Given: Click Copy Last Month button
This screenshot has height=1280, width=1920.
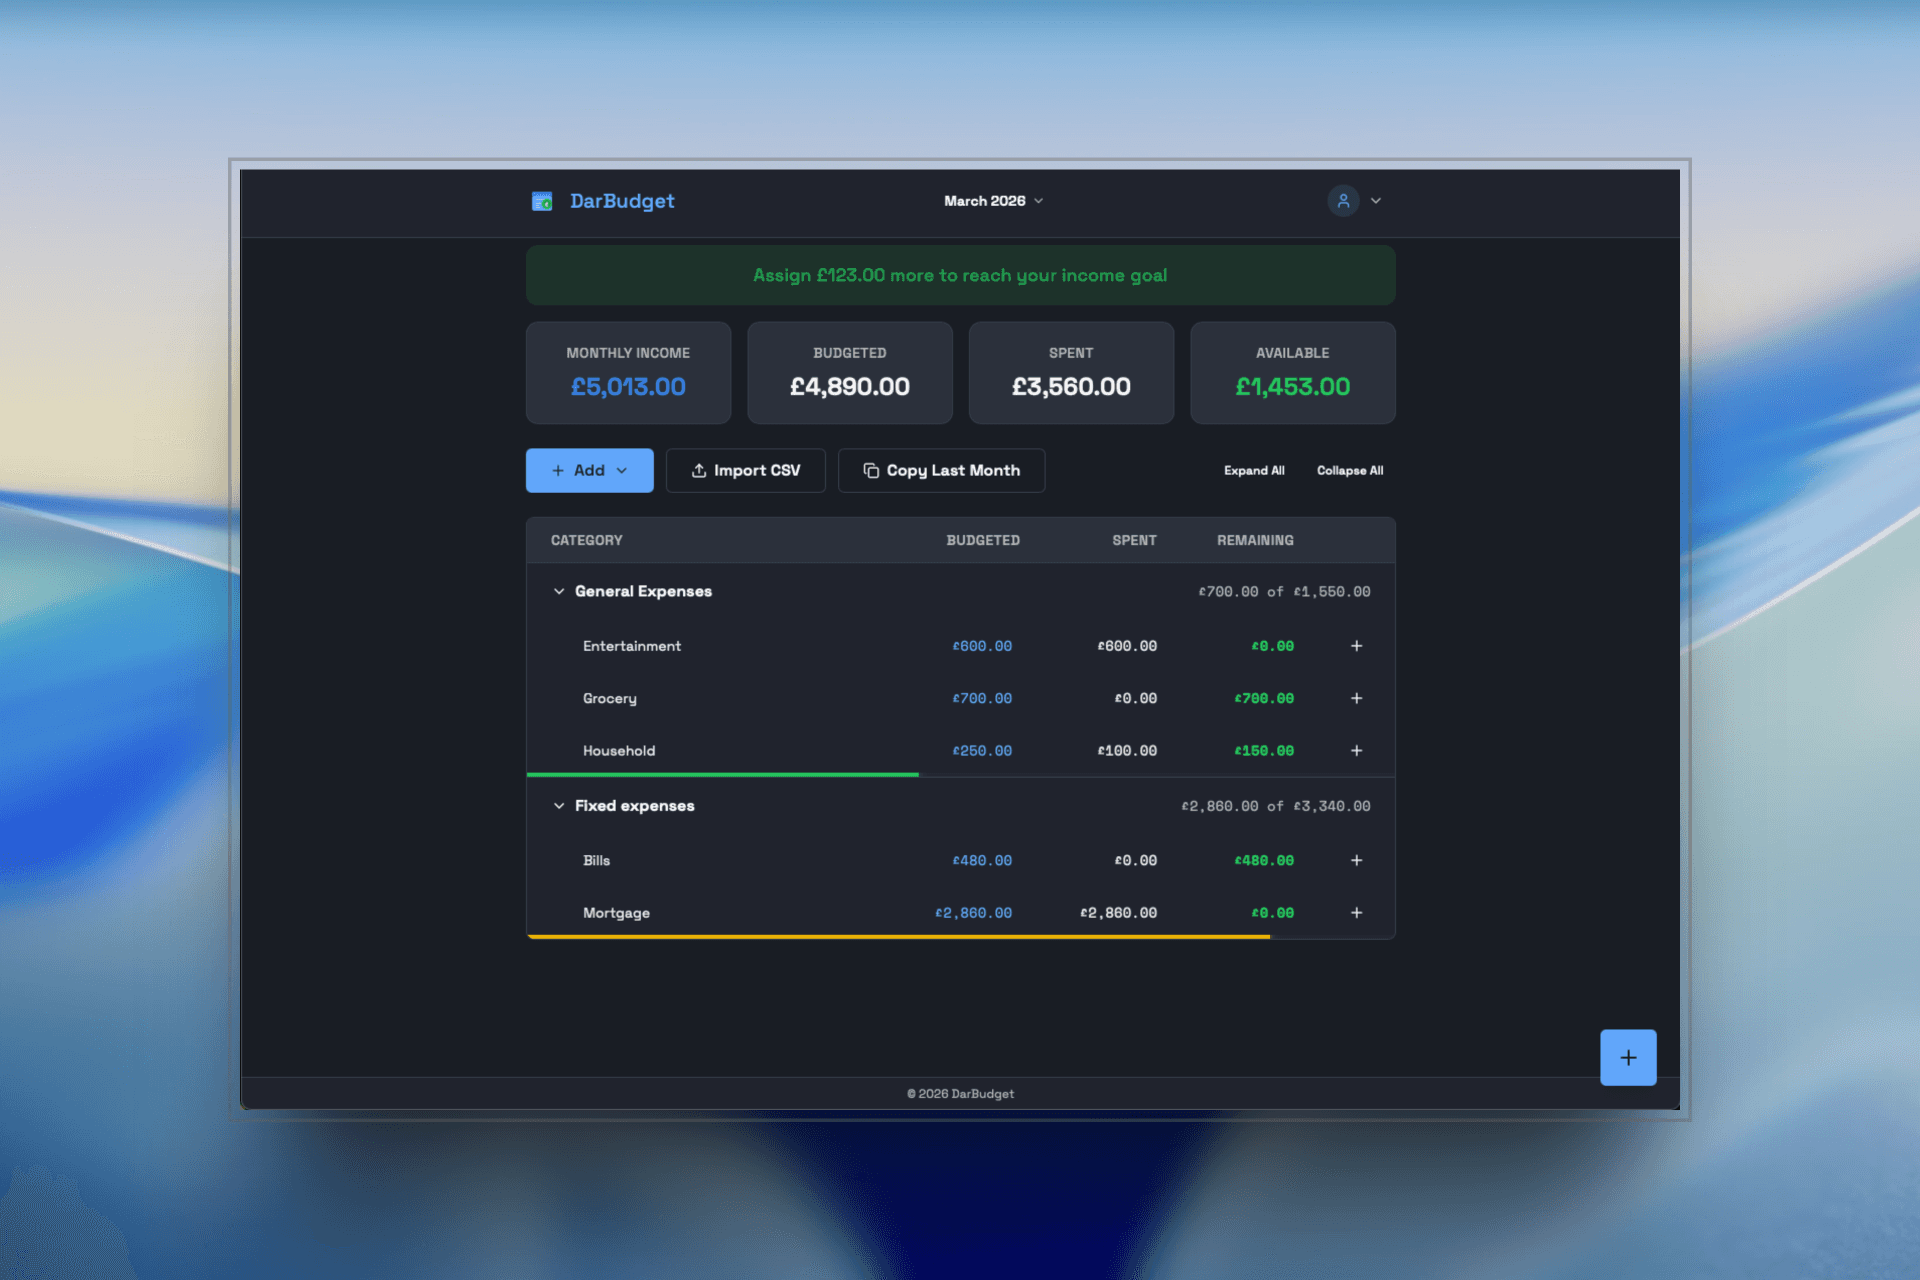Looking at the screenshot, I should tap(941, 471).
